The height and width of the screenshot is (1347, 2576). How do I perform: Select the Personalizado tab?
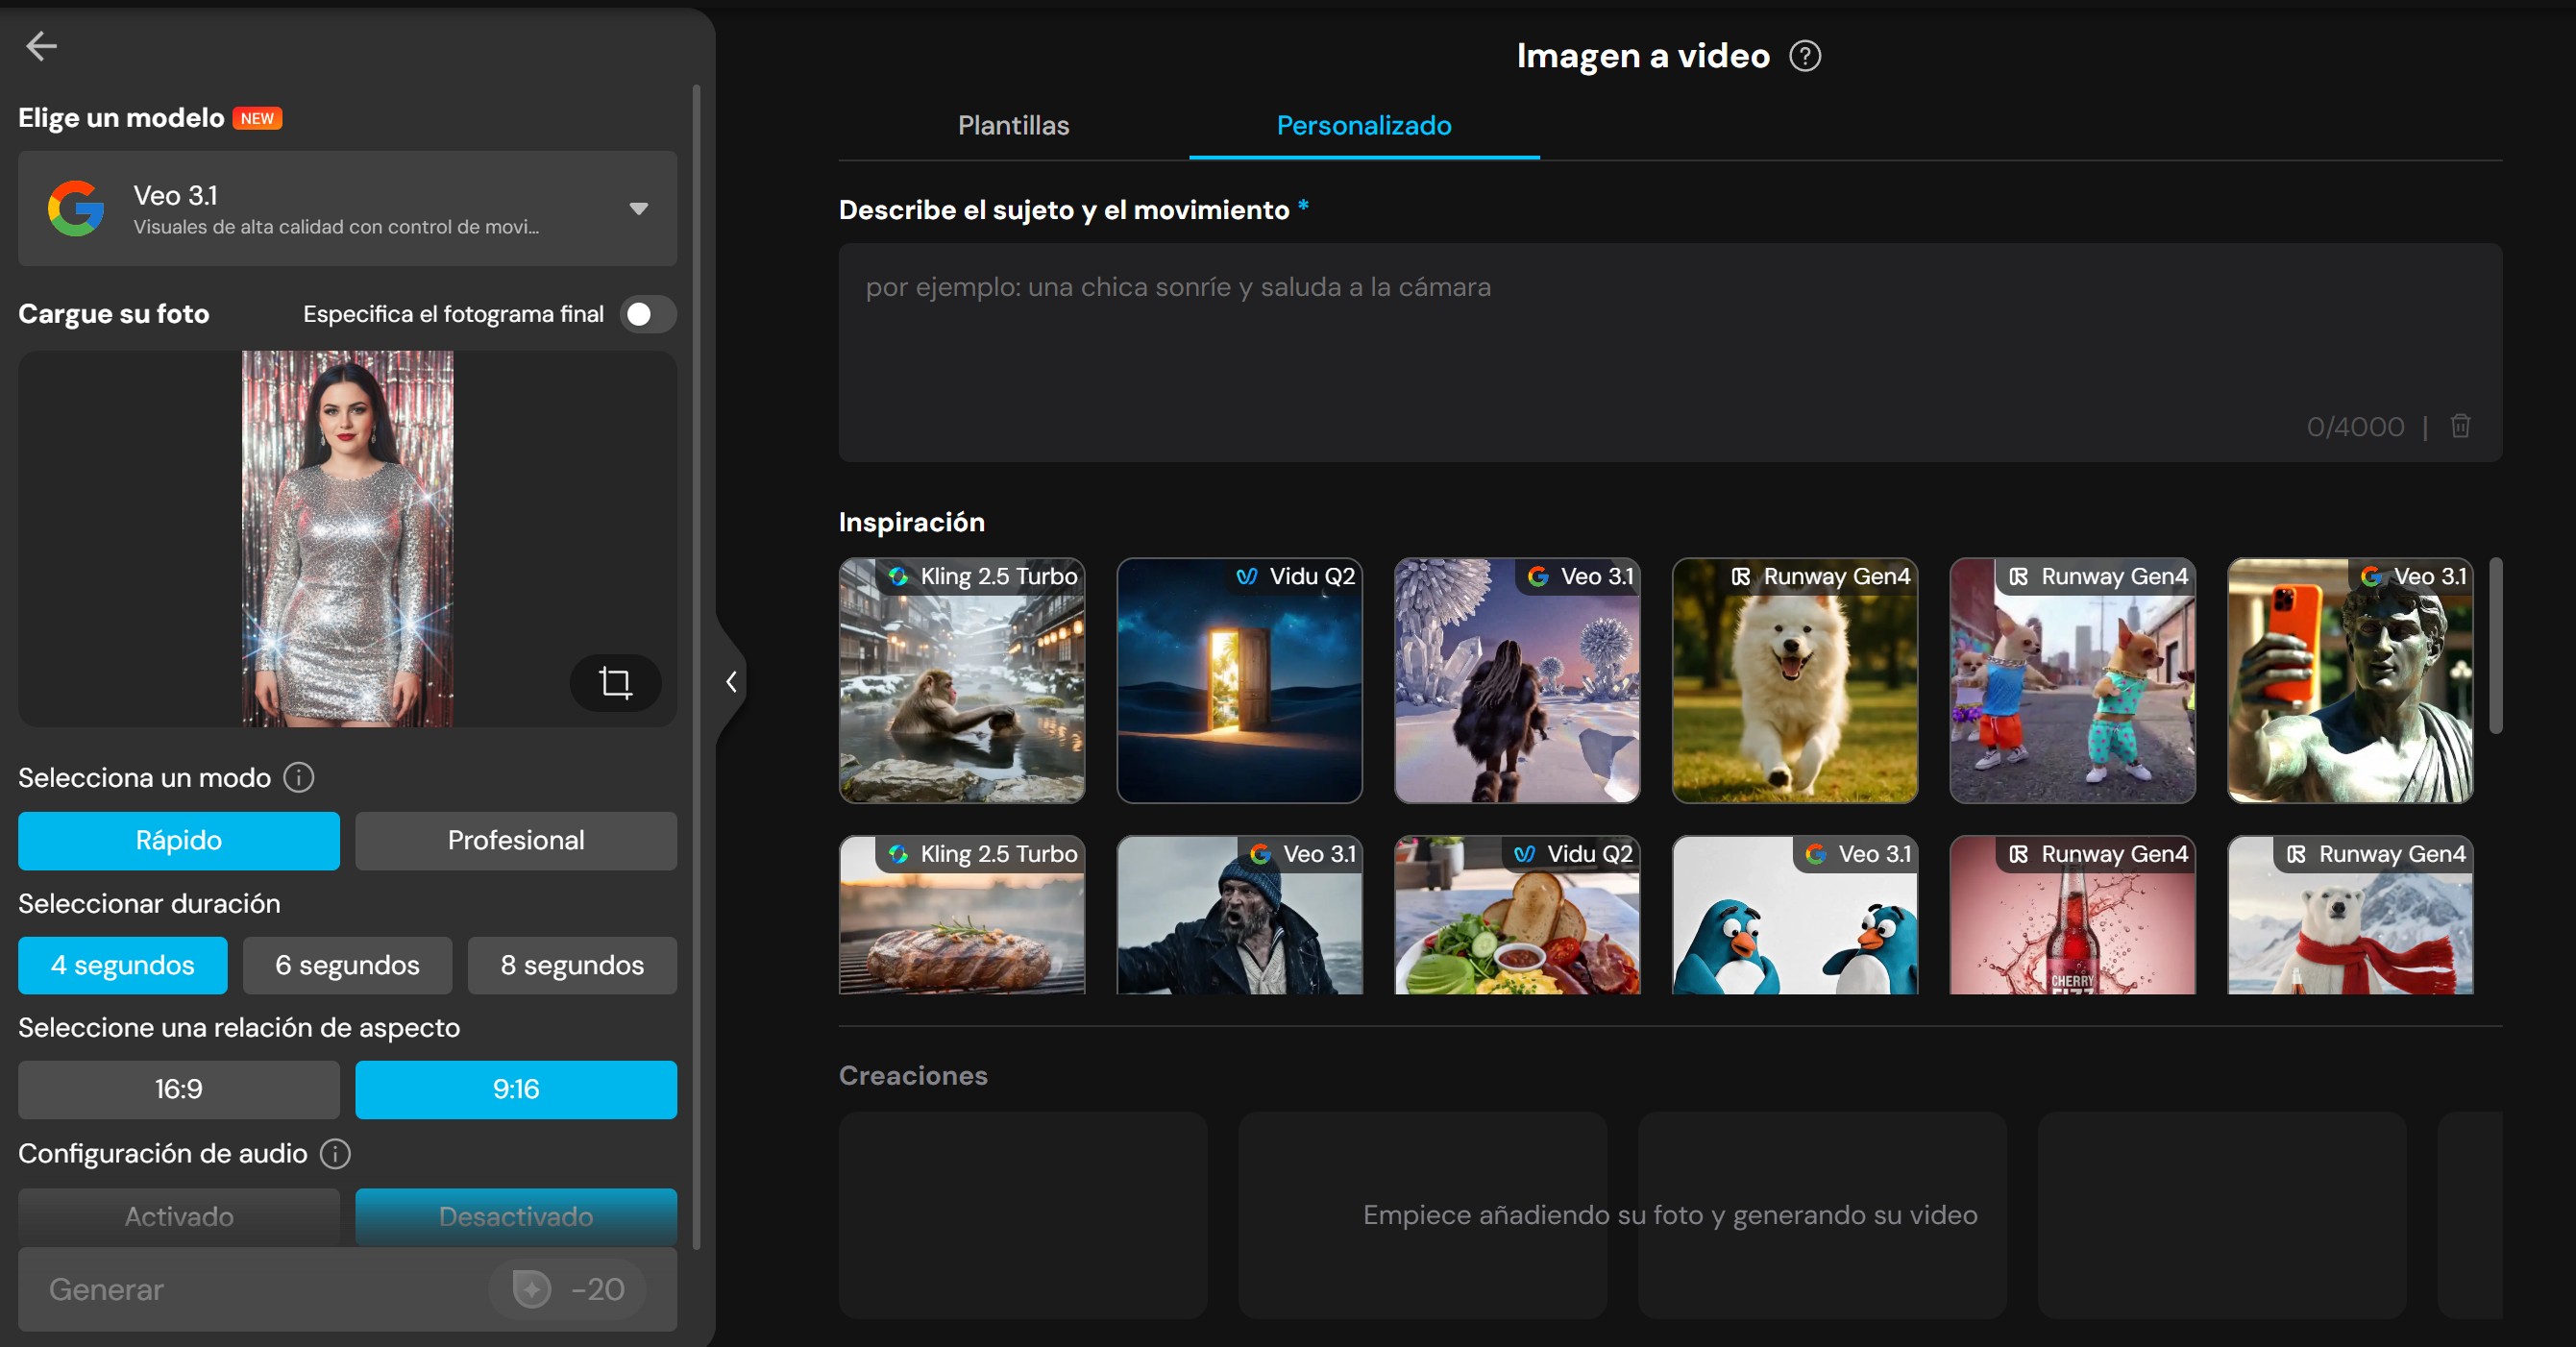click(x=1363, y=125)
